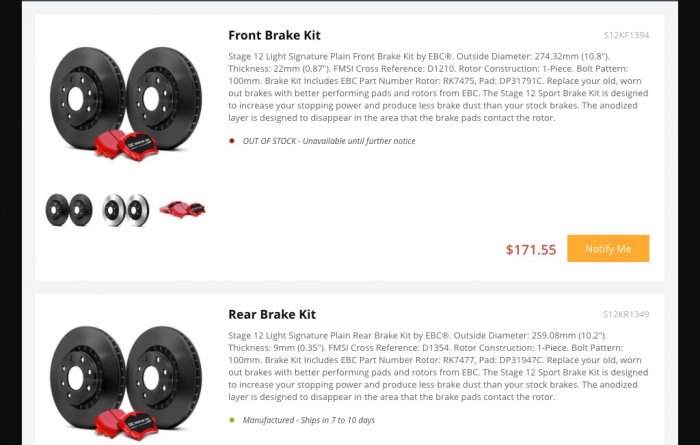700x445 pixels.
Task: Click the Front Brake Kit description paragraph
Action: coord(438,88)
